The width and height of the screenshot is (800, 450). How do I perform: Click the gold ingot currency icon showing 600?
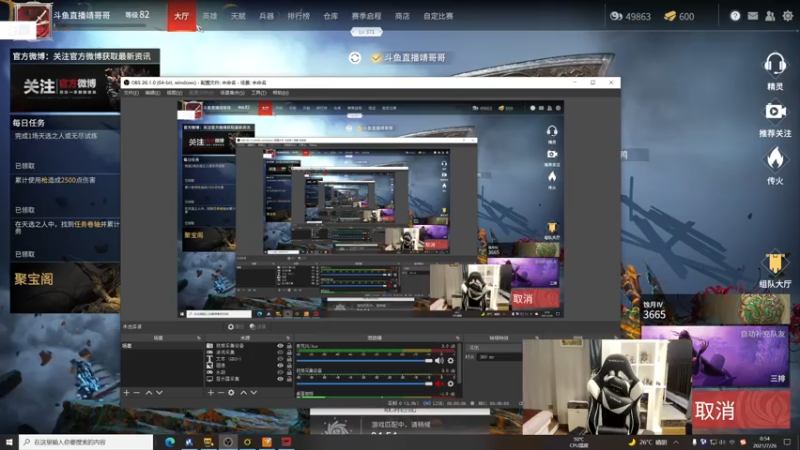coord(670,16)
